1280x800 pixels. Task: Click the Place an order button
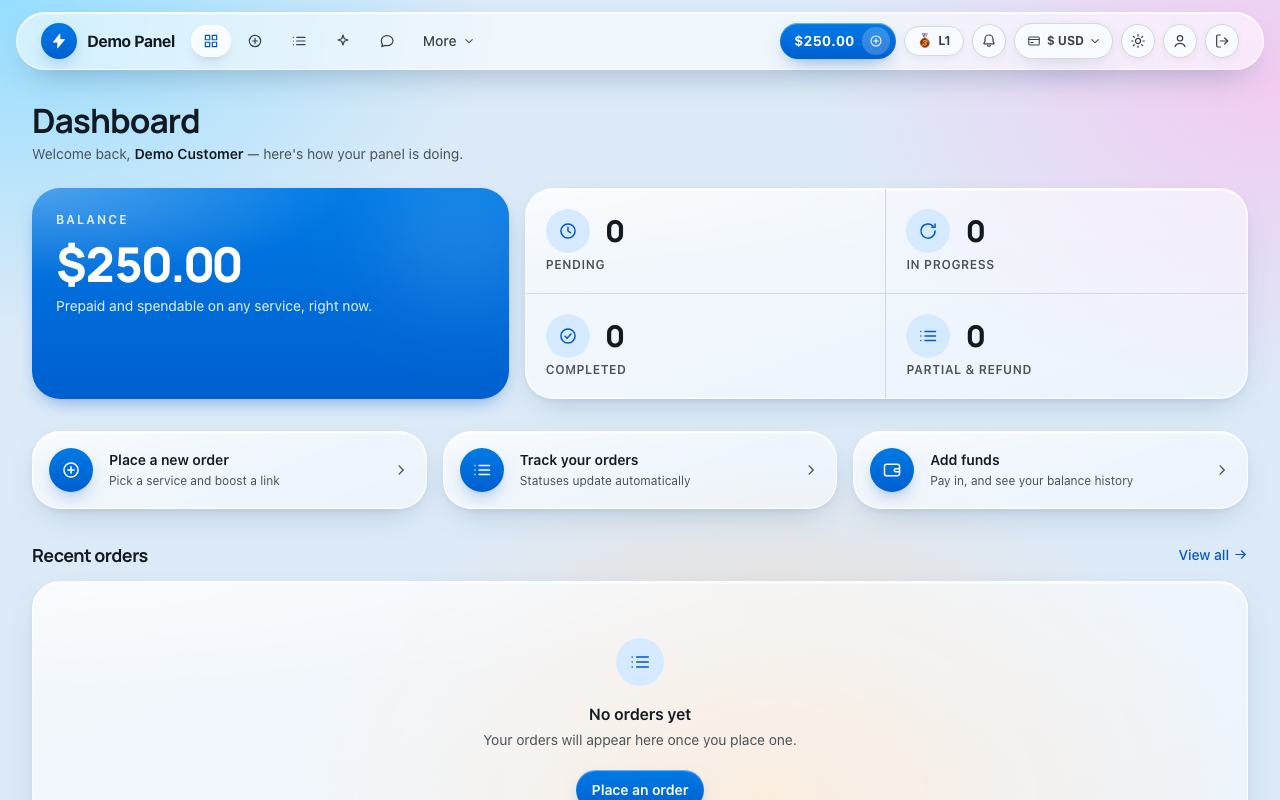pyautogui.click(x=640, y=789)
